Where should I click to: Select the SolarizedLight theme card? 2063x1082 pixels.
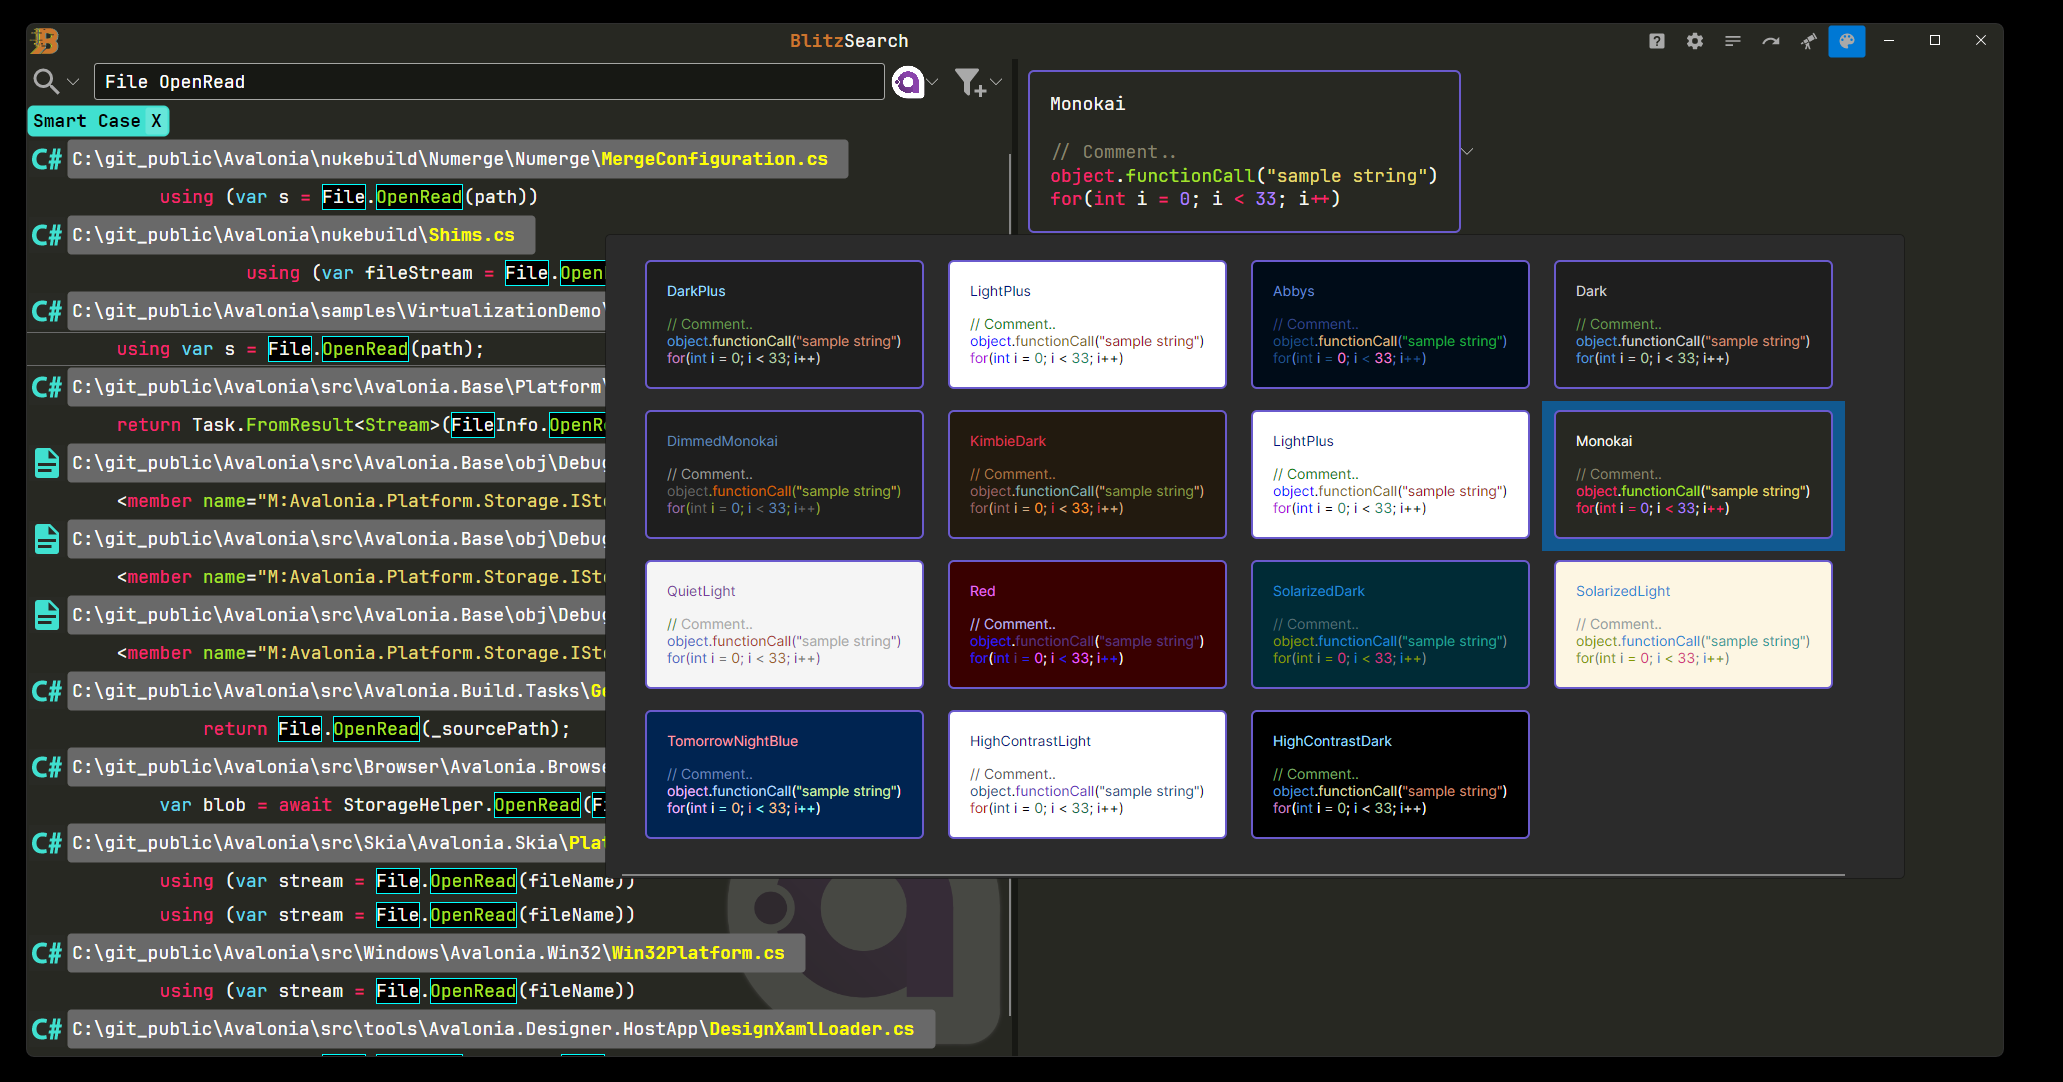click(x=1693, y=624)
